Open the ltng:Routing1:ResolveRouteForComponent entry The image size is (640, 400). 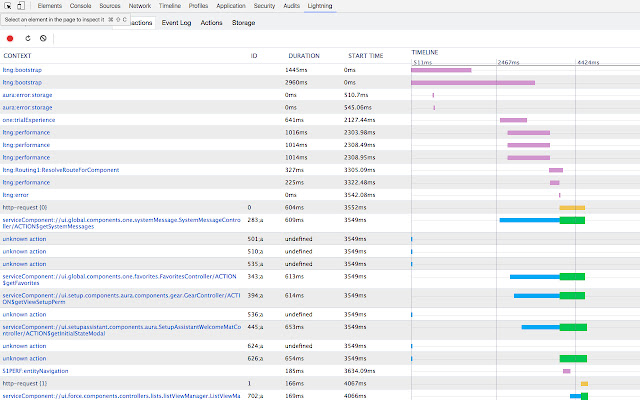pyautogui.click(x=58, y=170)
